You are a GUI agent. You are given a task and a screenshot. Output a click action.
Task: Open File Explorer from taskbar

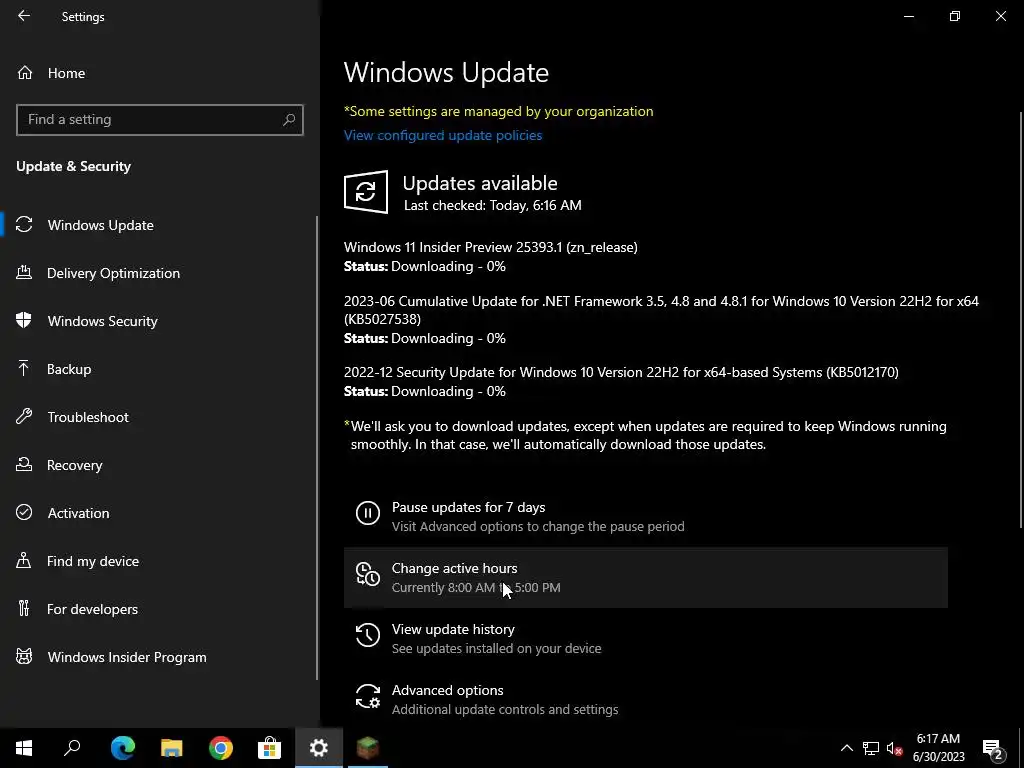(x=172, y=748)
